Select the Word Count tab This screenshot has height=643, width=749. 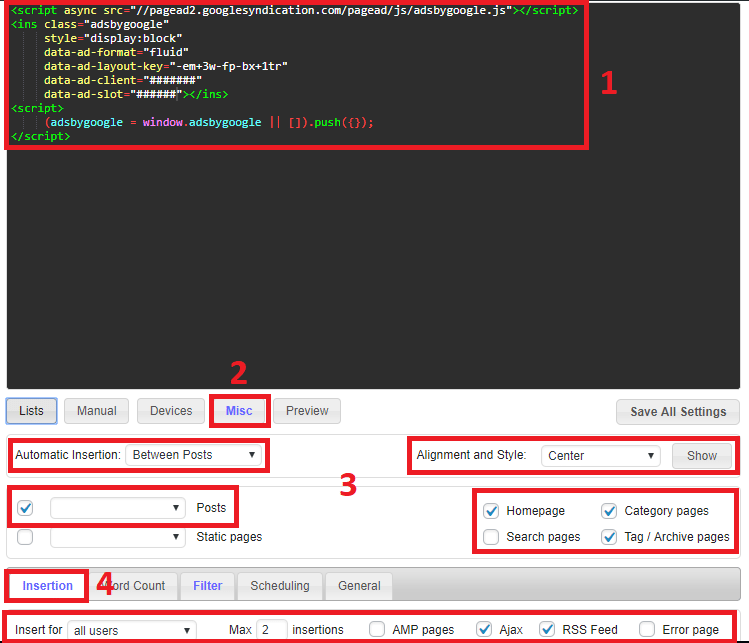pyautogui.click(x=134, y=586)
